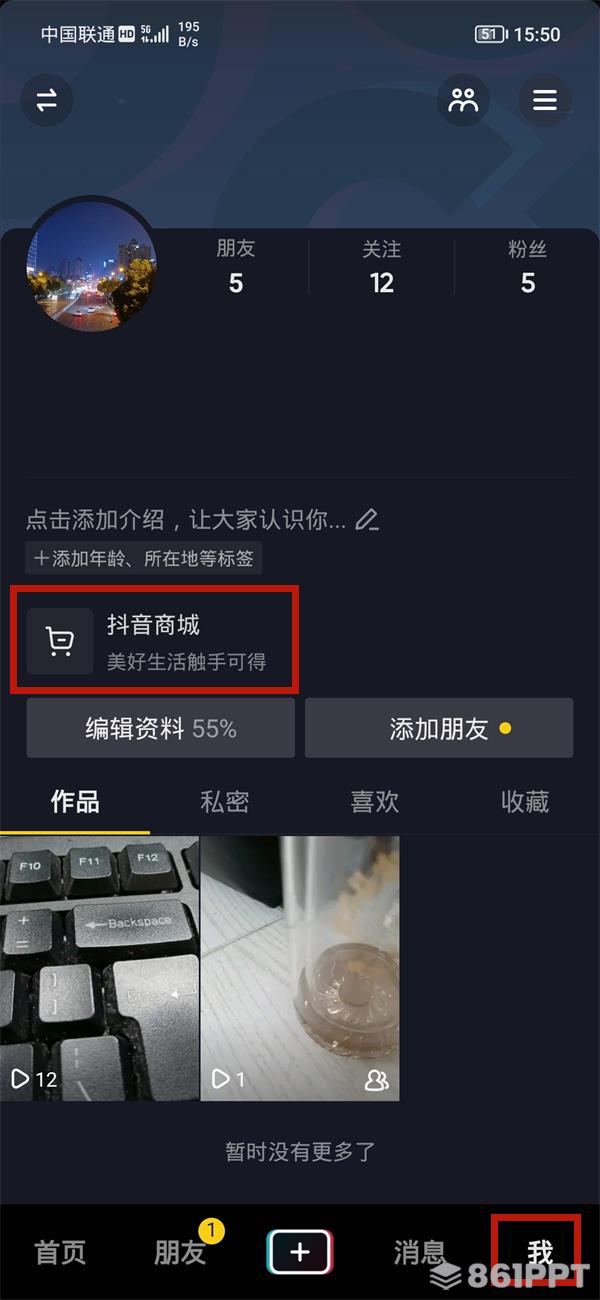Open 消息 in bottom navigation
The height and width of the screenshot is (1300, 600).
coord(419,1252)
